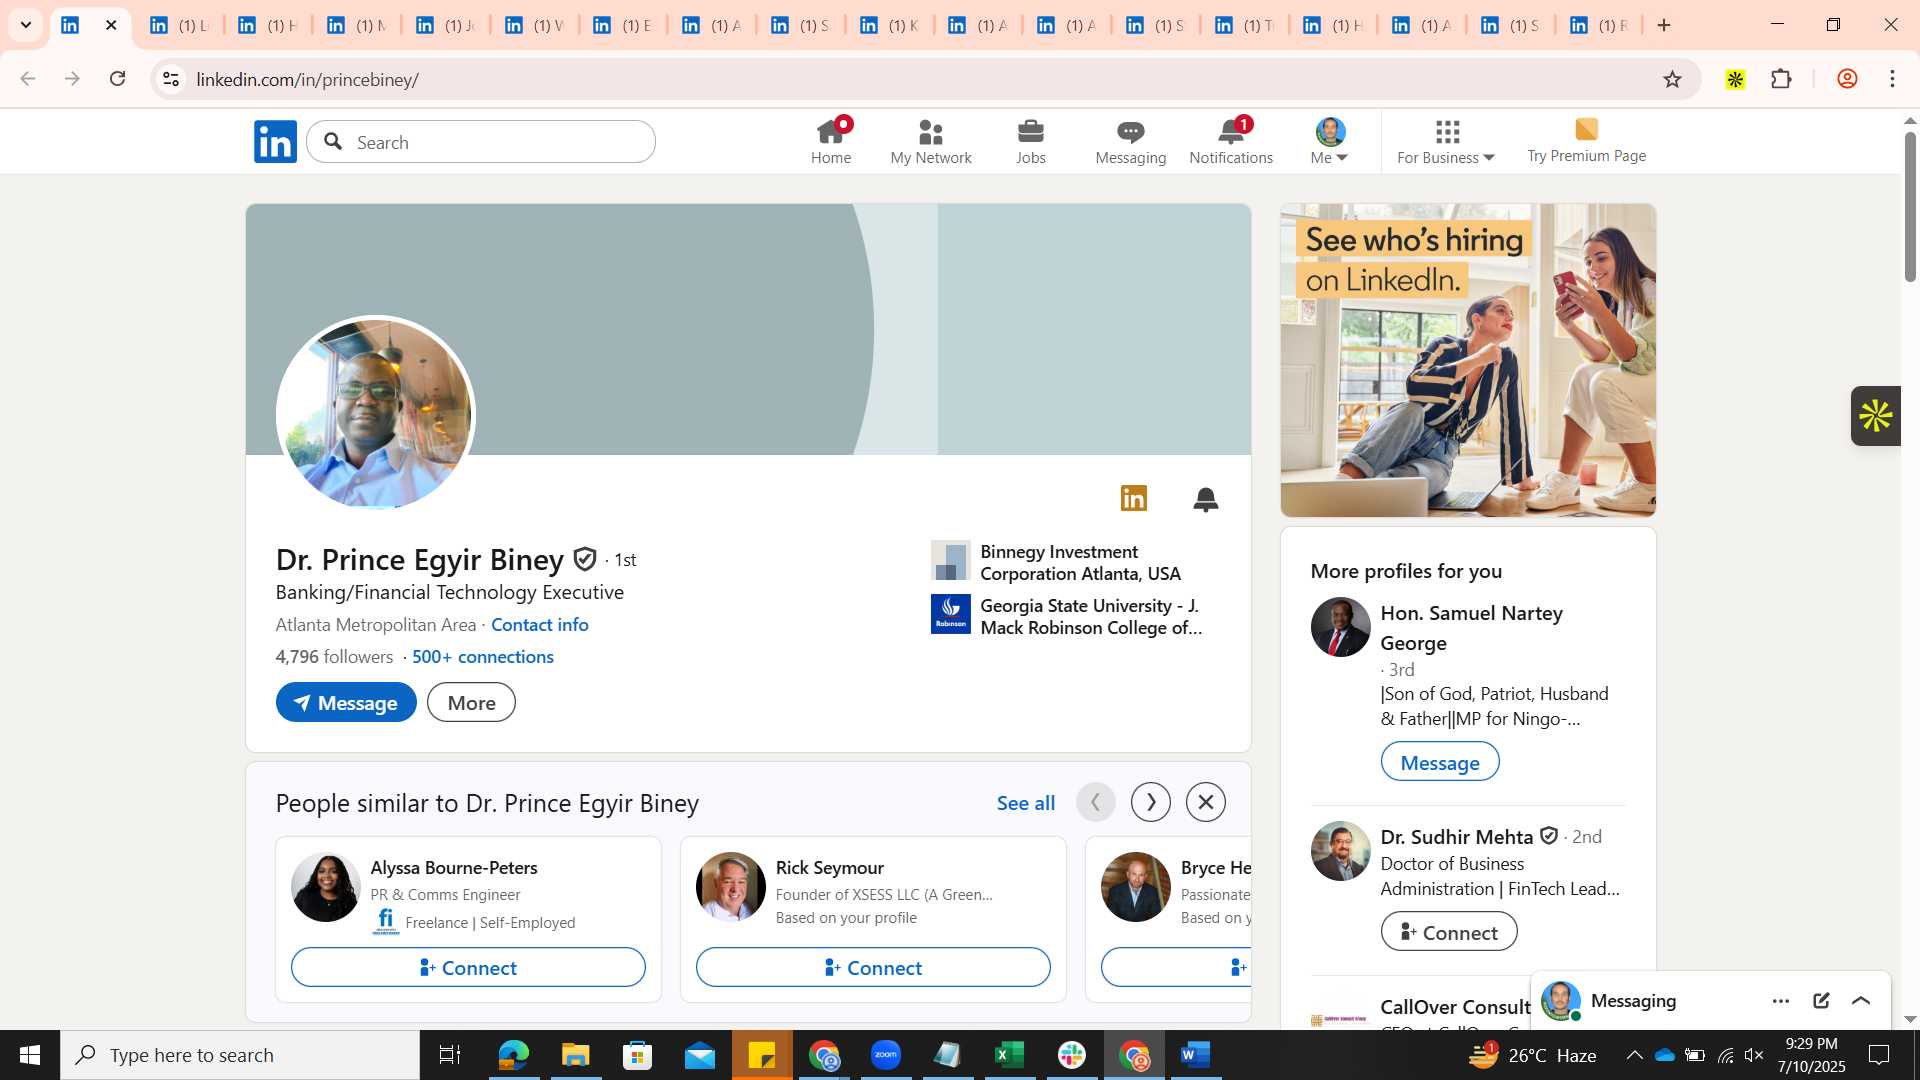Open Alyssa Bourne-Peters profile picture
The image size is (1920, 1080).
(x=325, y=887)
